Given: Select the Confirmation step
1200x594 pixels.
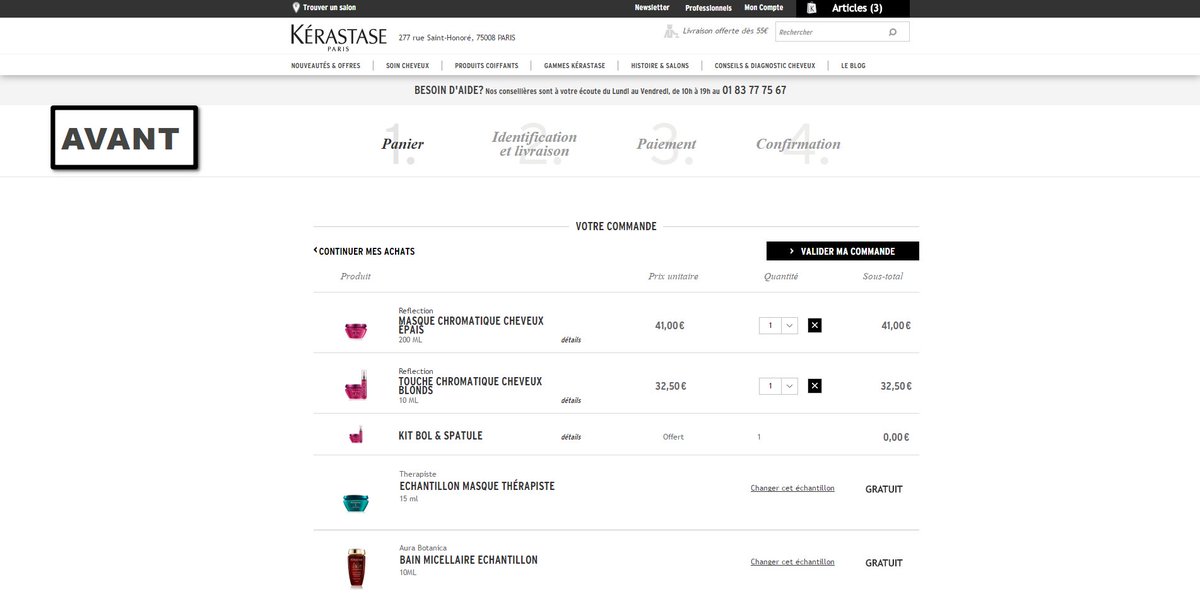Looking at the screenshot, I should (798, 144).
